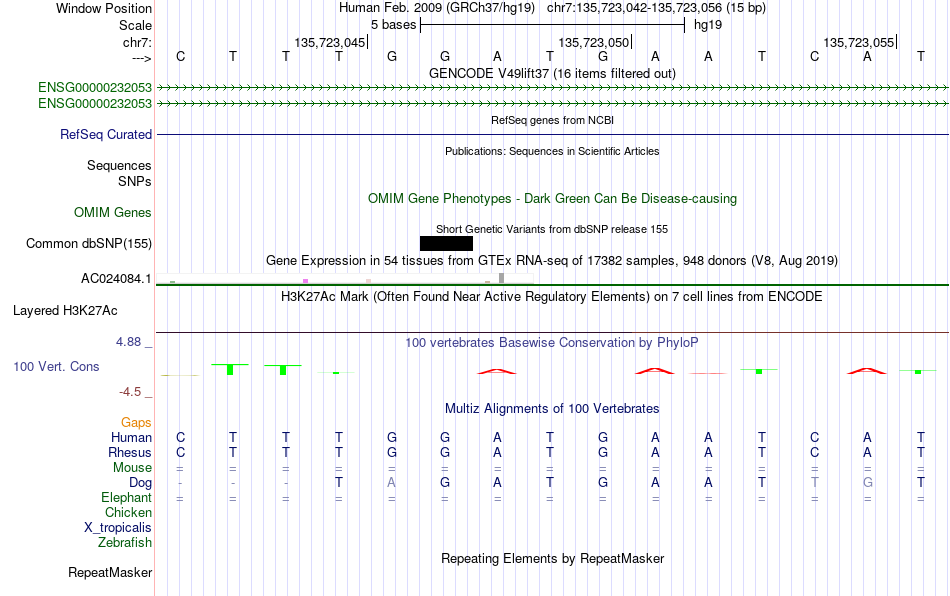Click the Common dbSNP(155) label
This screenshot has height=596, width=950.
pyautogui.click(x=89, y=243)
